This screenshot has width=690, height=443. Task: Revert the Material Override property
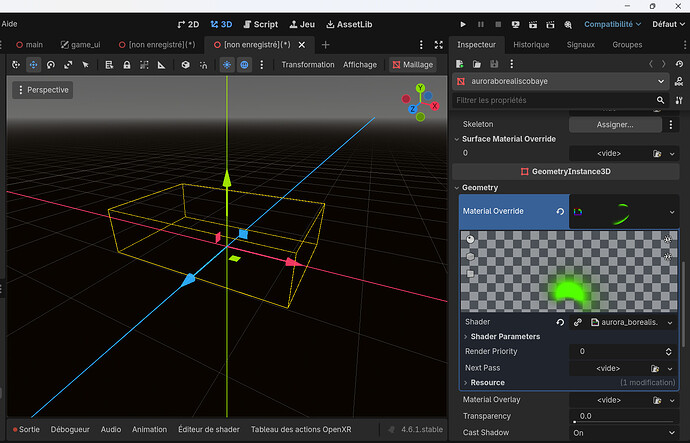click(x=560, y=211)
